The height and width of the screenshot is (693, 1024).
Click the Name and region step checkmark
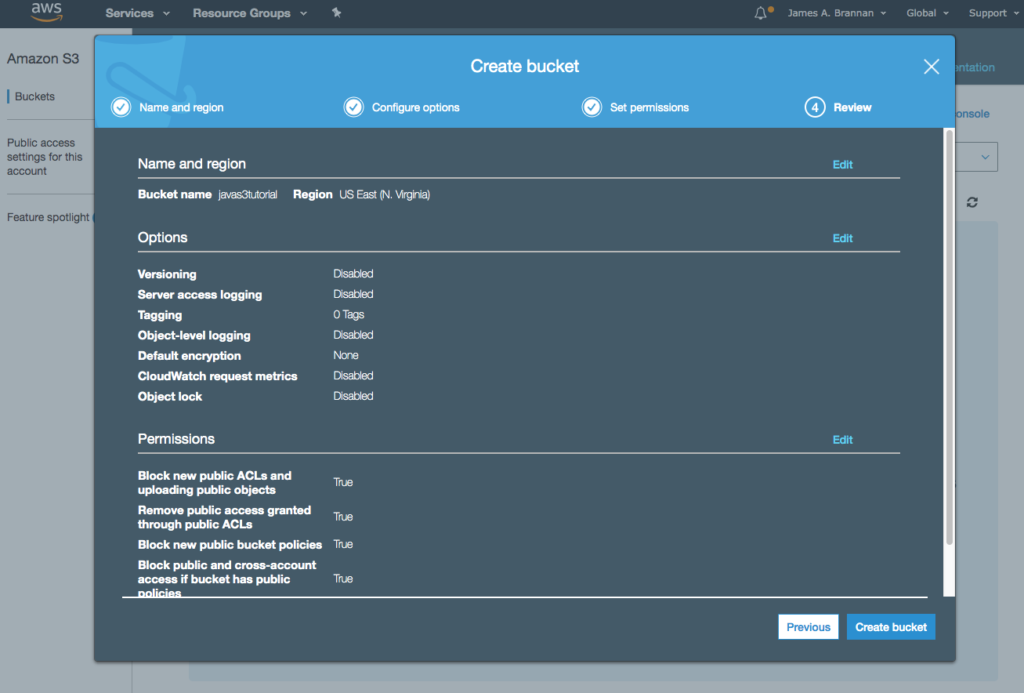(x=121, y=107)
